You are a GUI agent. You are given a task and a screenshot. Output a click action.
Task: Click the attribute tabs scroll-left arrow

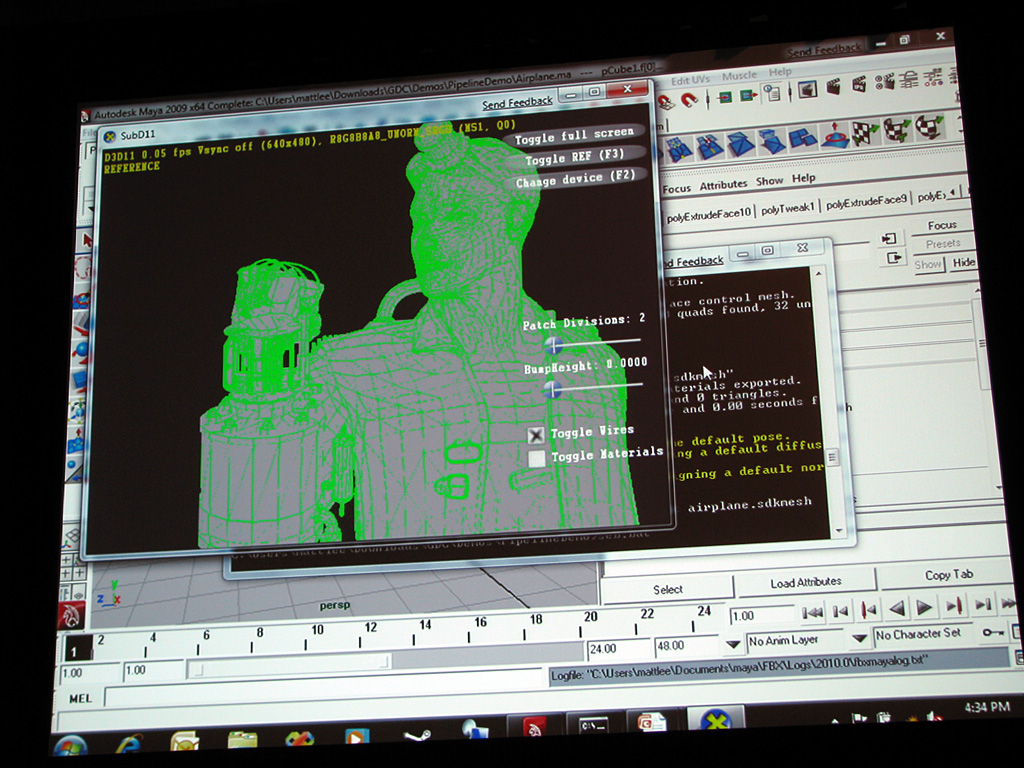pyautogui.click(x=952, y=193)
